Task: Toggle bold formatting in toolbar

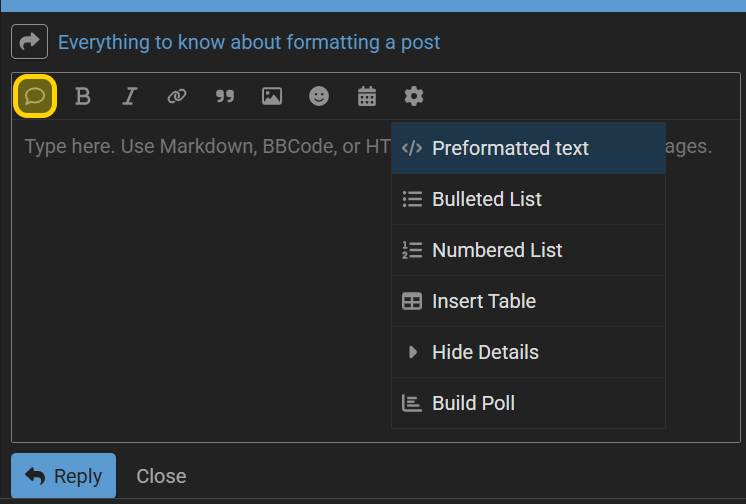Action: coord(82,96)
